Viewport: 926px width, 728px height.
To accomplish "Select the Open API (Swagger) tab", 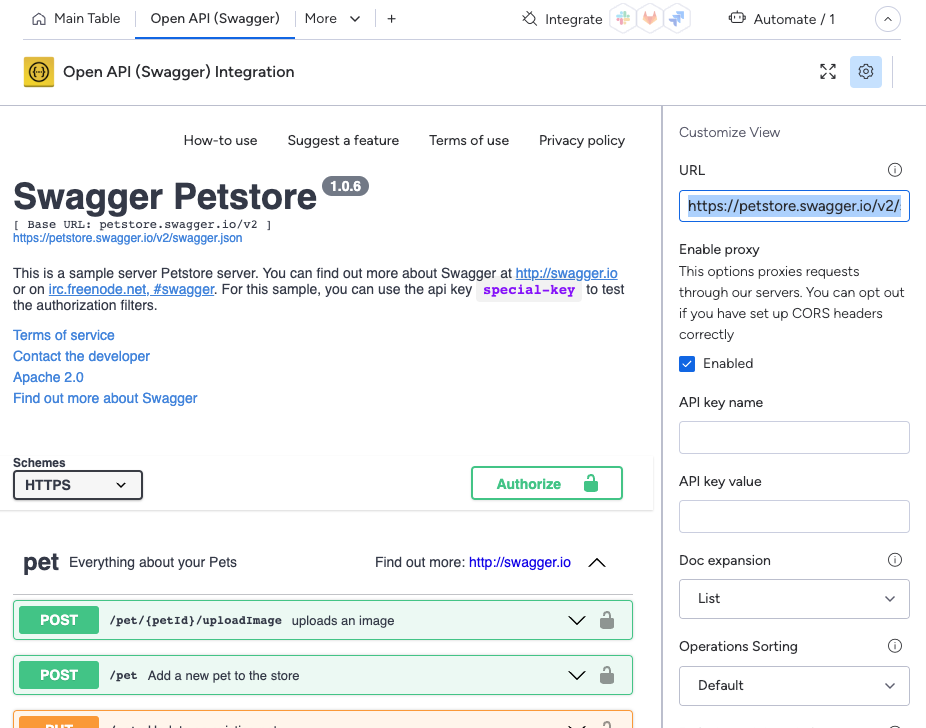I will (215, 19).
